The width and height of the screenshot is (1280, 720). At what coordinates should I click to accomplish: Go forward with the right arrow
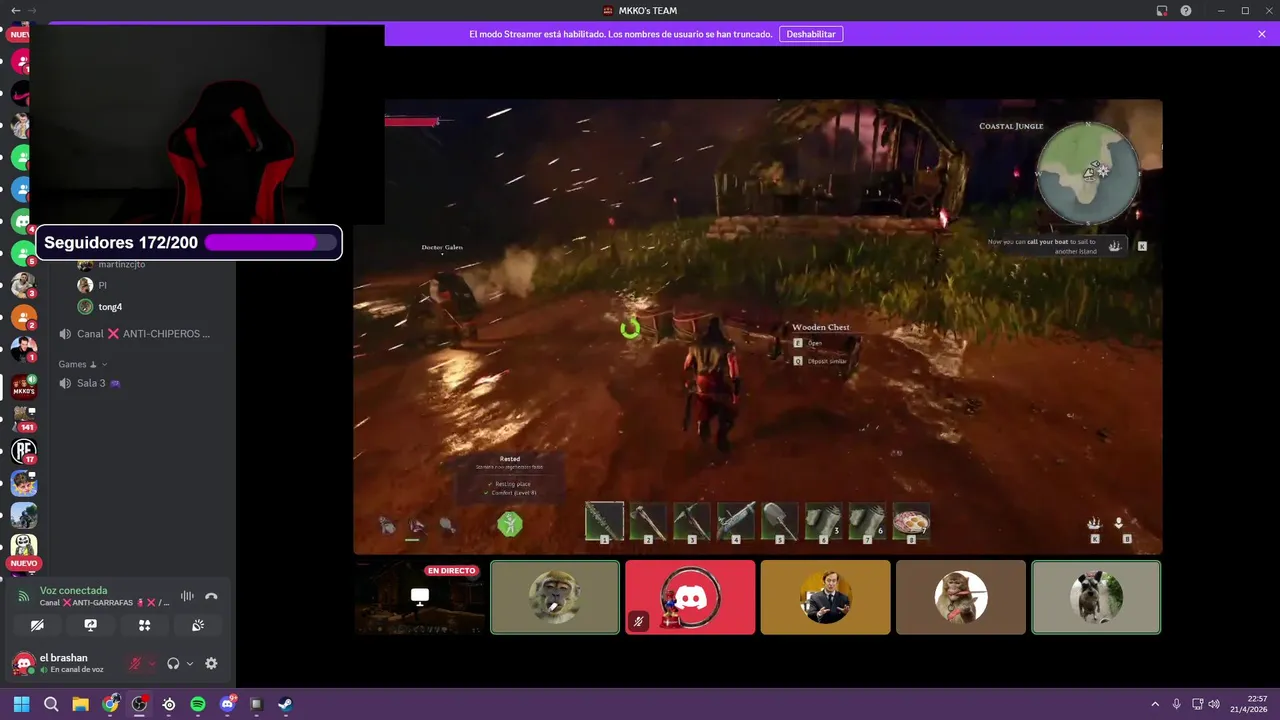coord(32,10)
